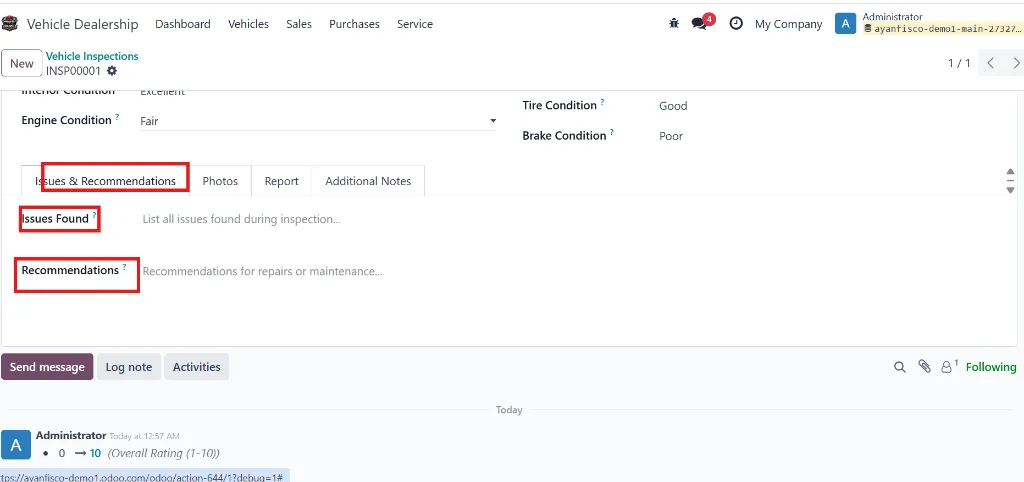
Task: Click the Engine Condition help question mark
Action: 118,117
